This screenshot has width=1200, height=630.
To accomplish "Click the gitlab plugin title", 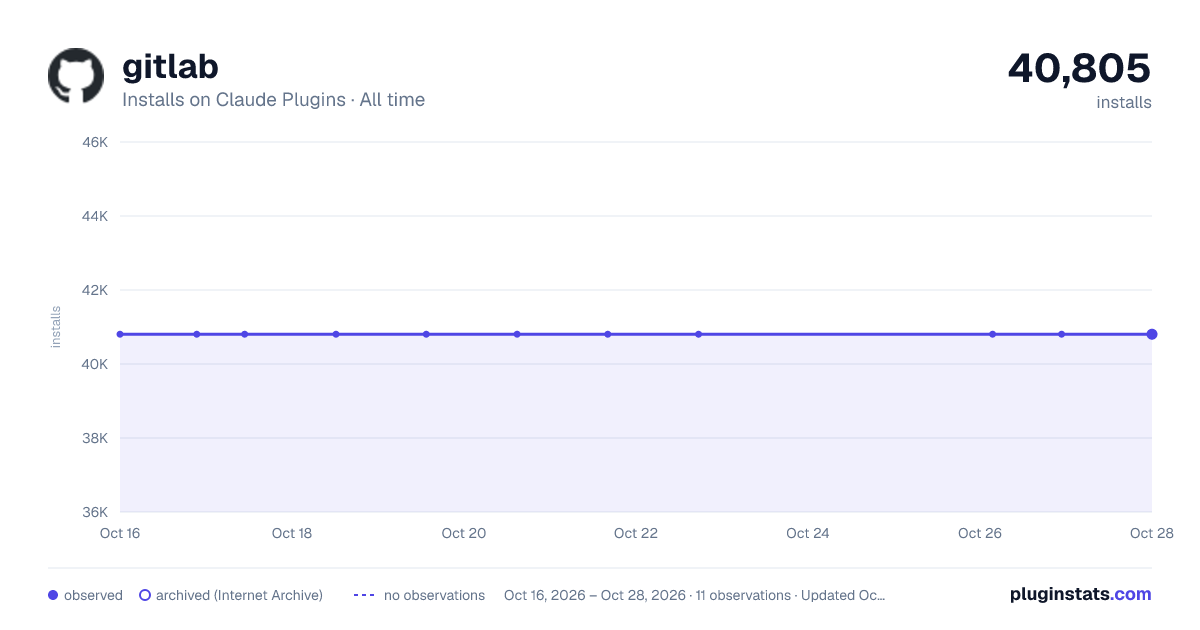I will coord(170,67).
